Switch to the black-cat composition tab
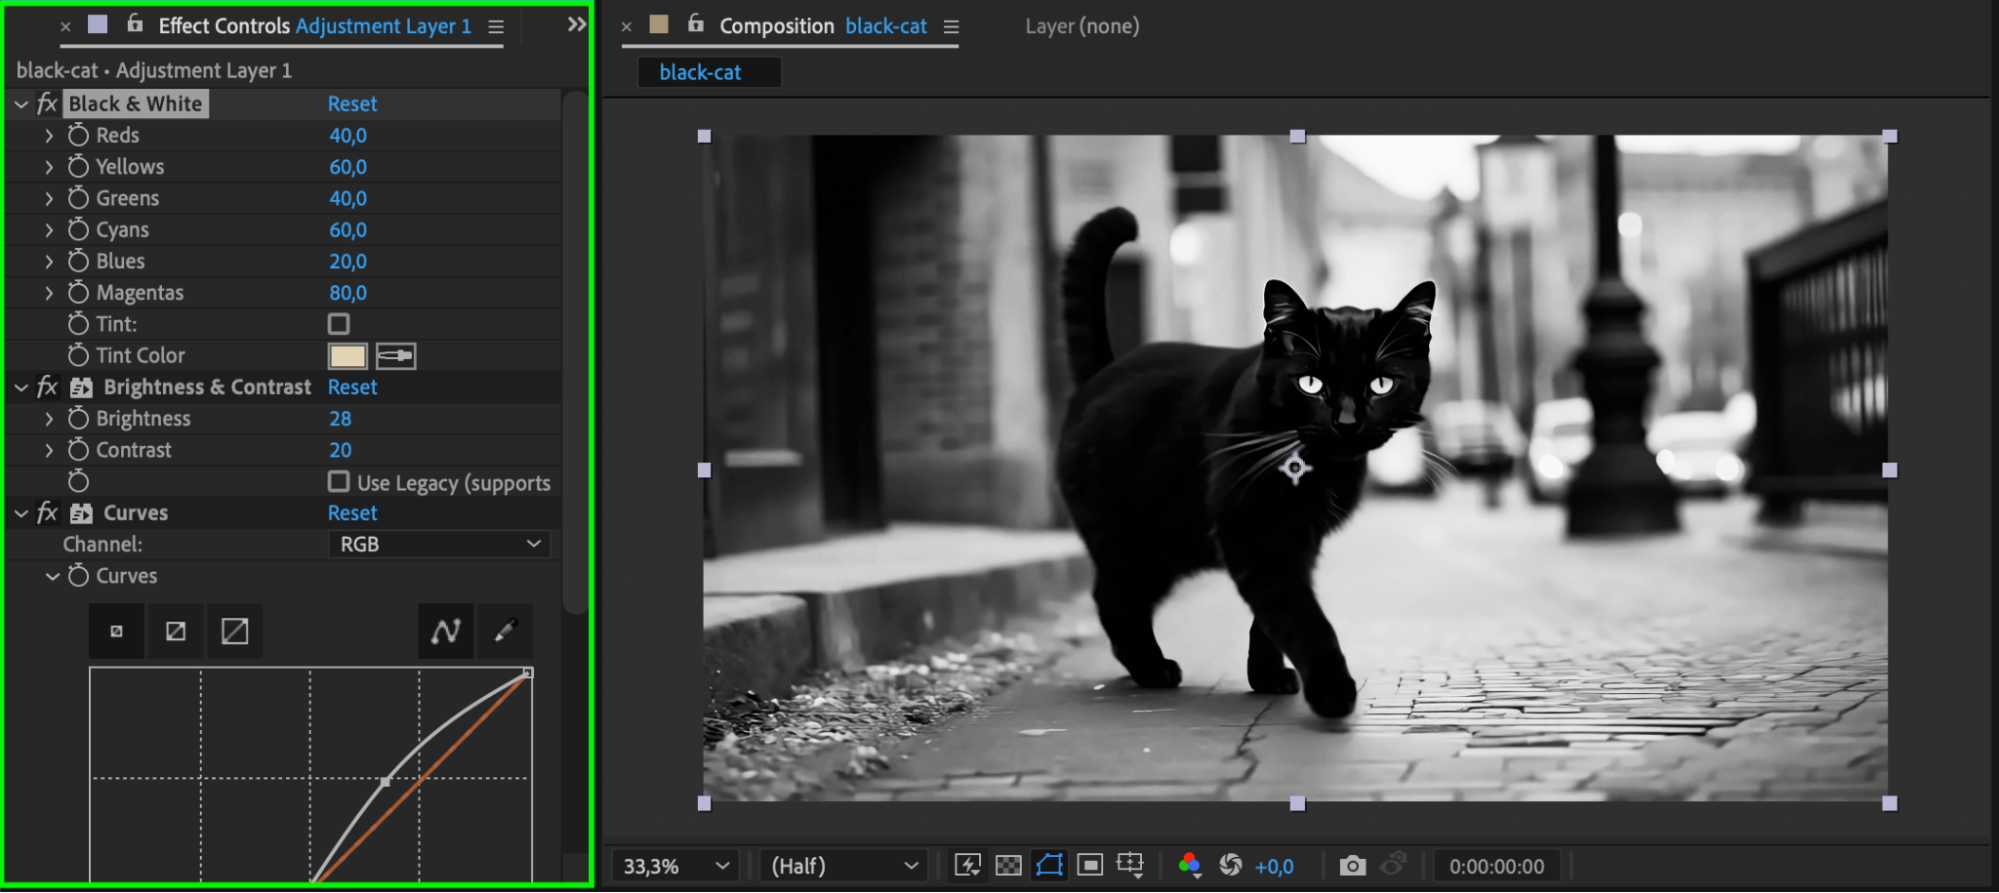Screen dimensions: 1999x893 click(x=700, y=72)
